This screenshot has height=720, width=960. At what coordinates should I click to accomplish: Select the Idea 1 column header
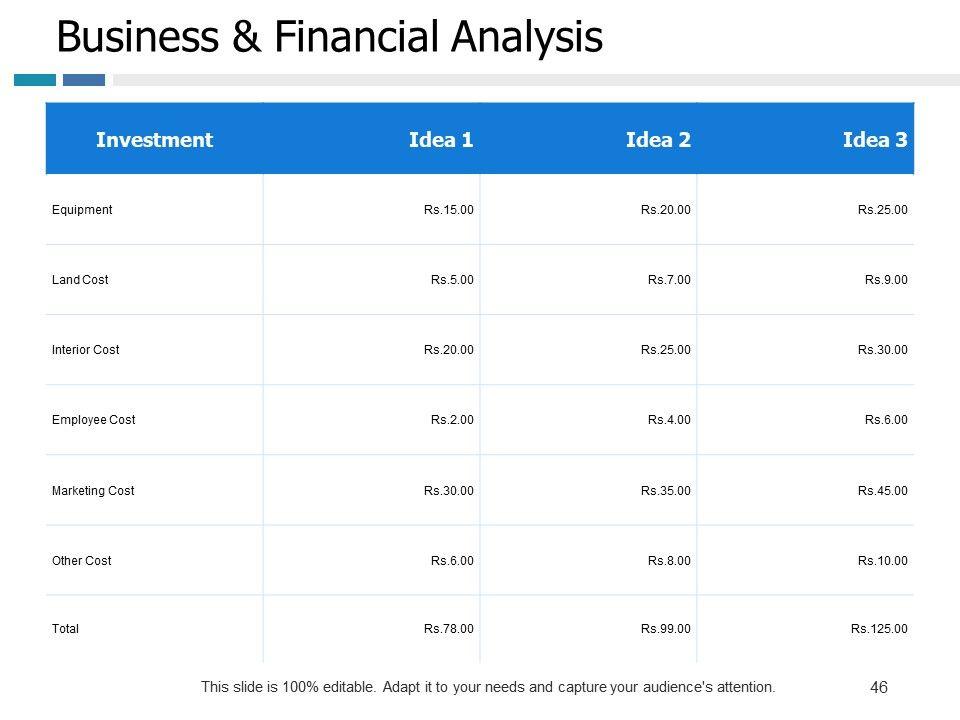coord(441,140)
